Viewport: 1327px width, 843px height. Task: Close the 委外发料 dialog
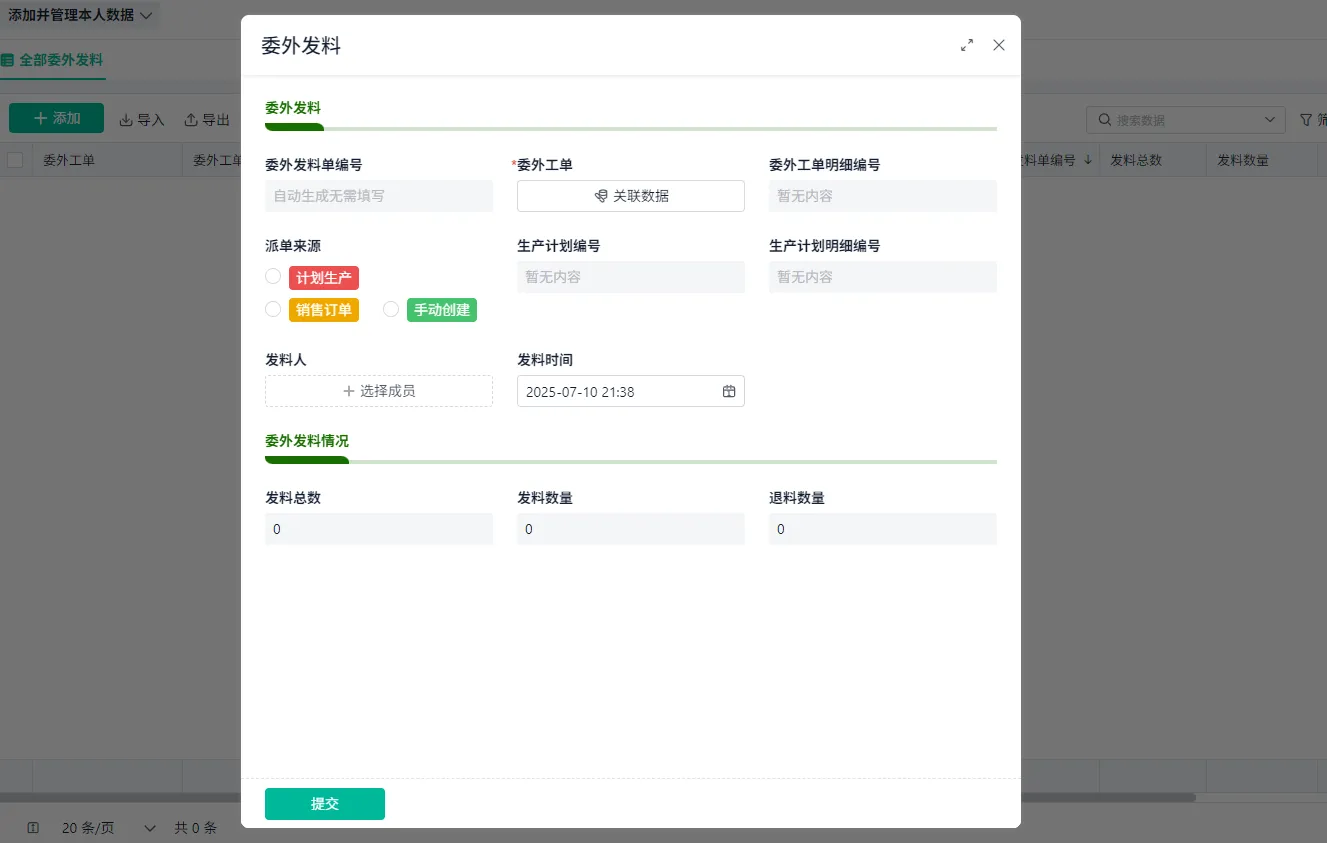pos(999,45)
